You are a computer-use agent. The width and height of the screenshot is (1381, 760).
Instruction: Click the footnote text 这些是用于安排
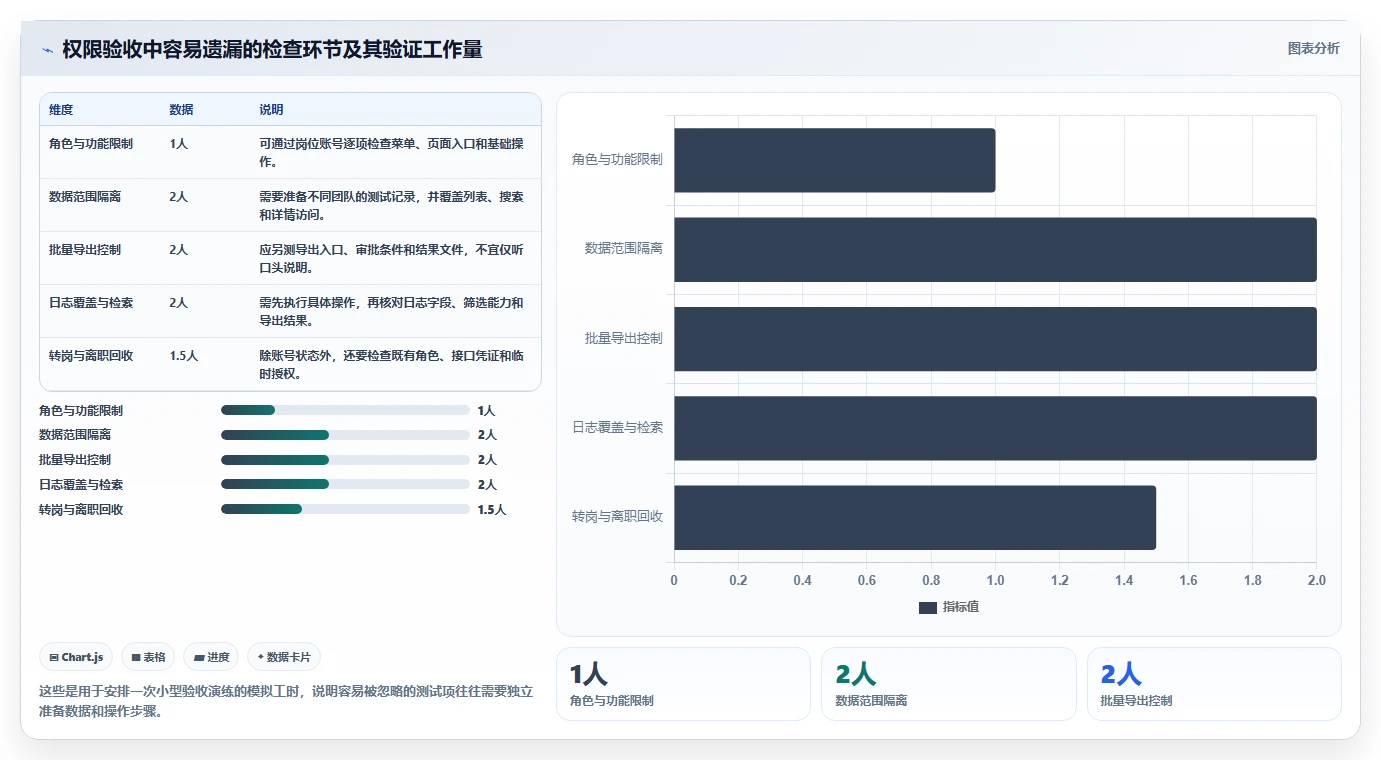(x=286, y=701)
